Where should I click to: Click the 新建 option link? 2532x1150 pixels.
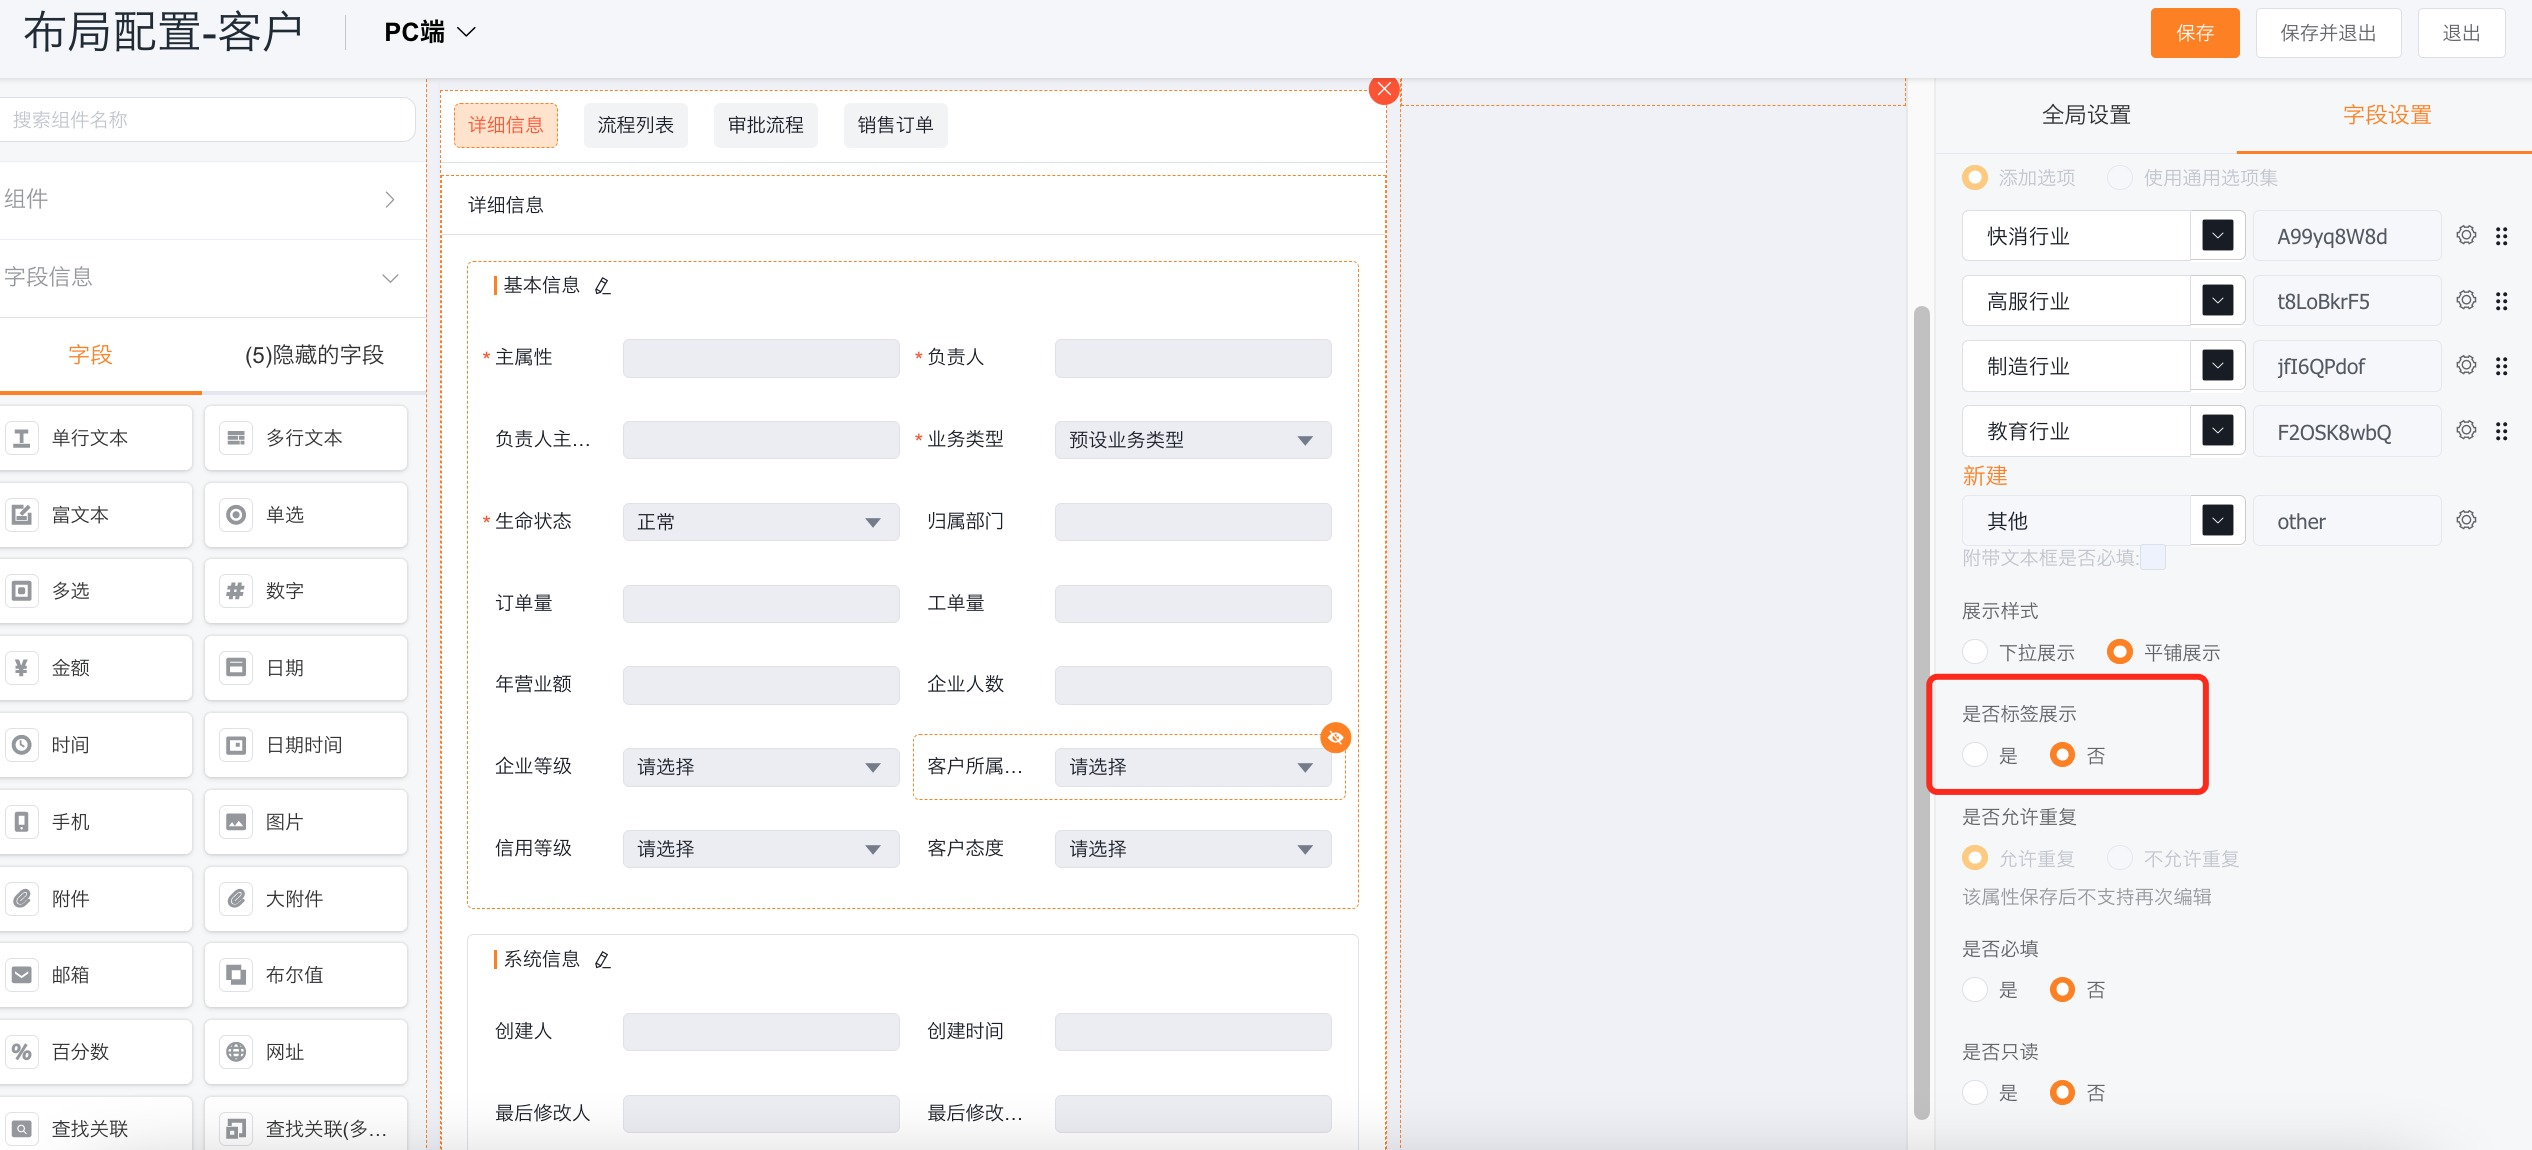click(x=1985, y=476)
